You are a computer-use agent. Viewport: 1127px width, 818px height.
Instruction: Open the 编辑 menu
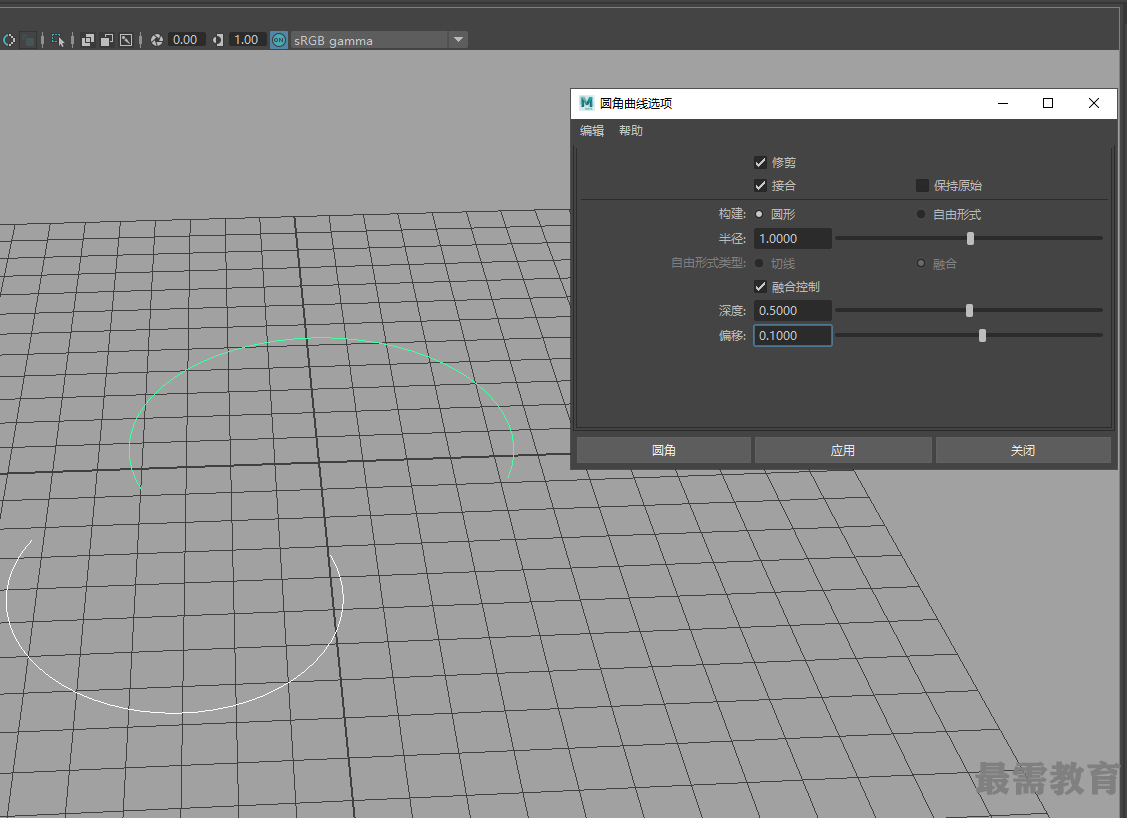592,131
